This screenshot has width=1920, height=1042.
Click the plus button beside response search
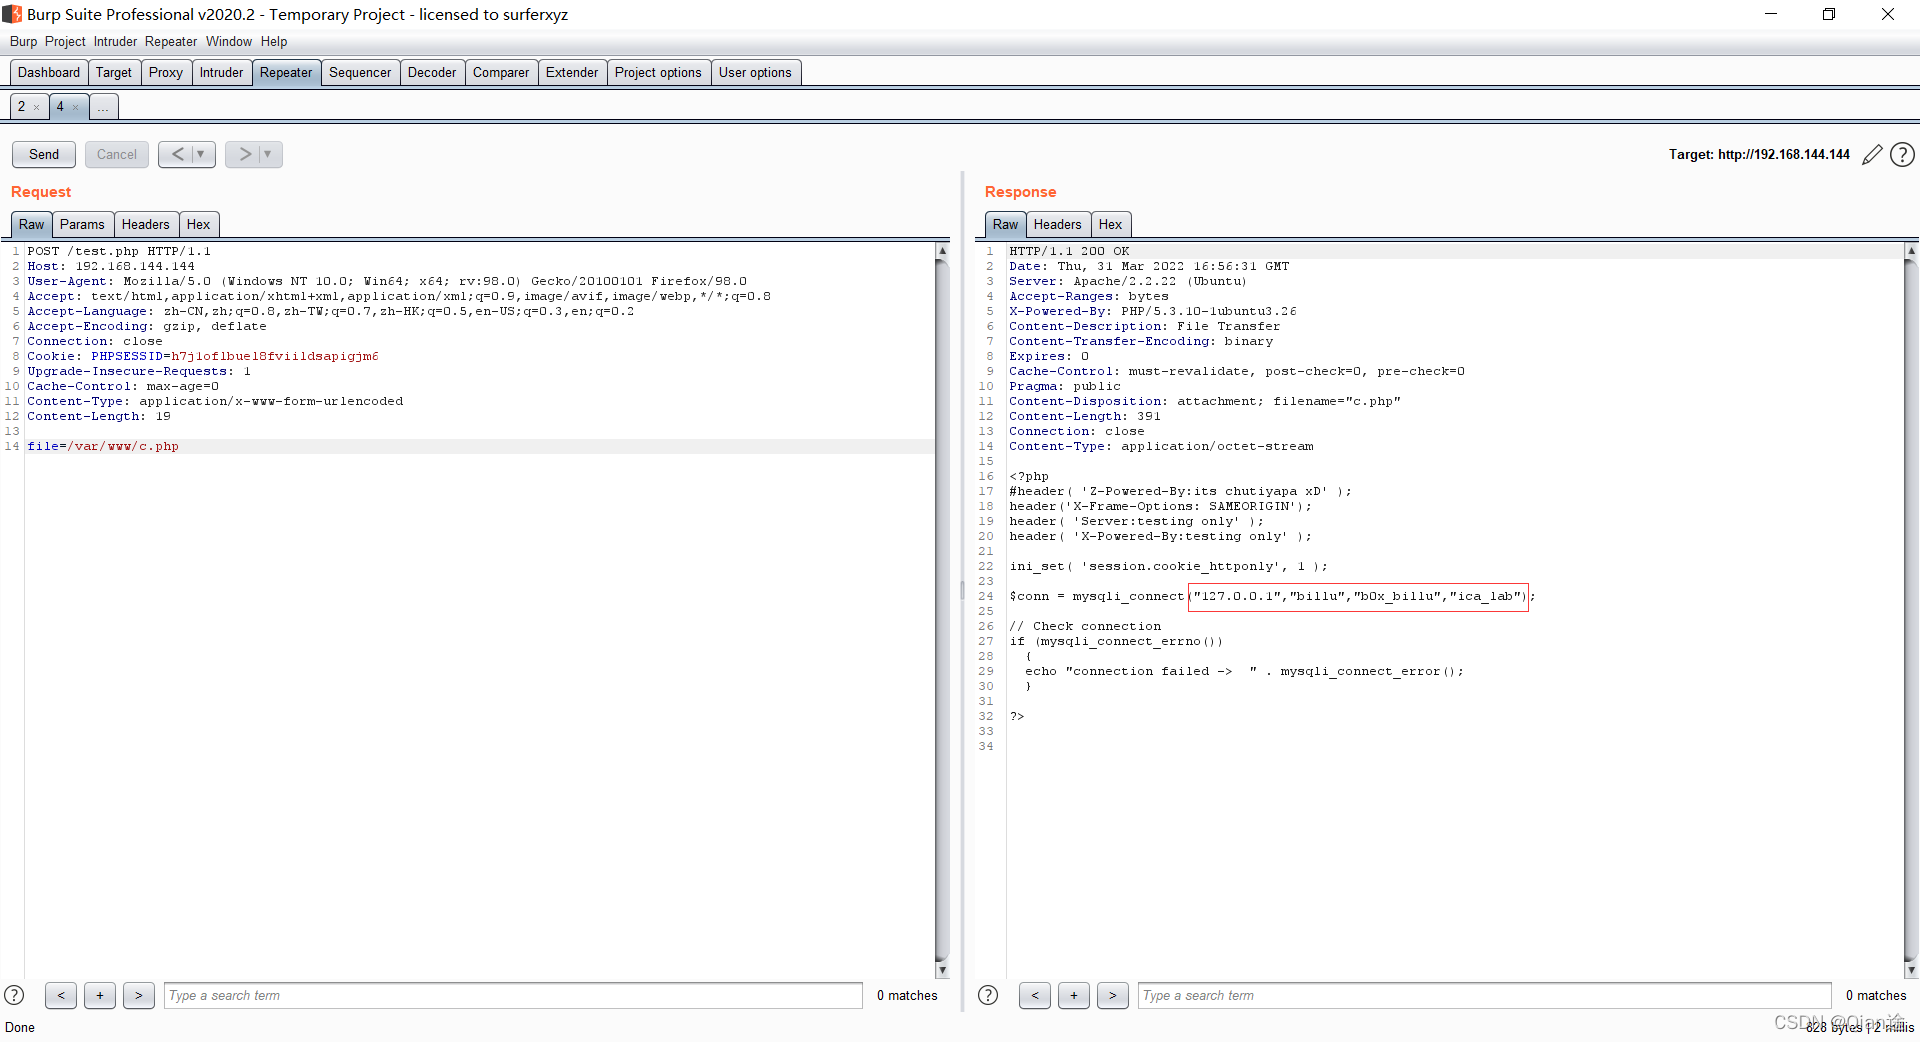click(1074, 995)
